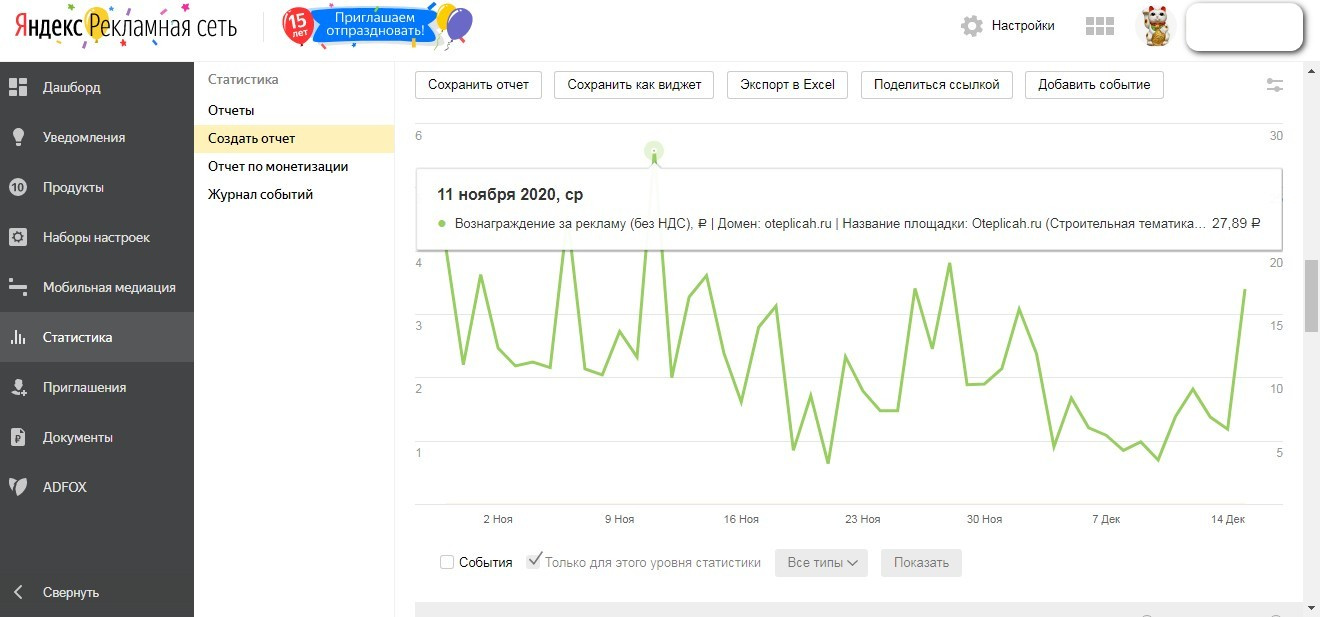1320x617 pixels.
Task: Open chart settings sliders icon
Action: (x=1275, y=86)
